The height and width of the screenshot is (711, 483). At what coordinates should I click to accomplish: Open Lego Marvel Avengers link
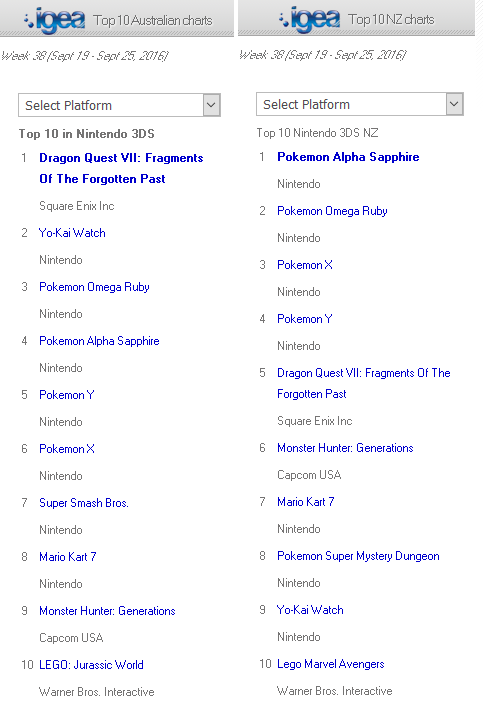(331, 664)
